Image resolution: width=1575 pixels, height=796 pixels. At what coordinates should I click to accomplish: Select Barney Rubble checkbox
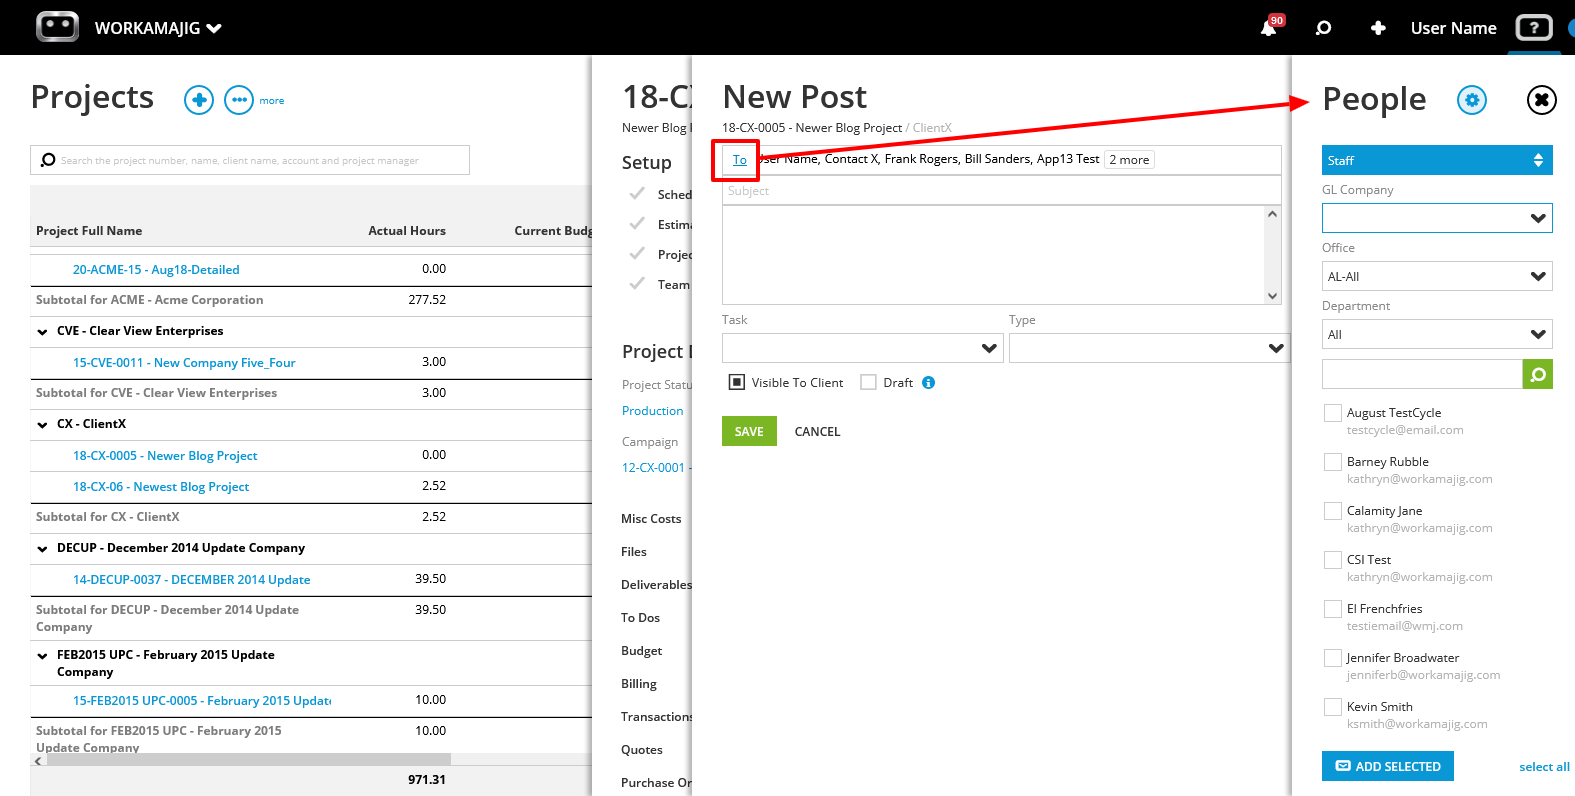tap(1332, 462)
